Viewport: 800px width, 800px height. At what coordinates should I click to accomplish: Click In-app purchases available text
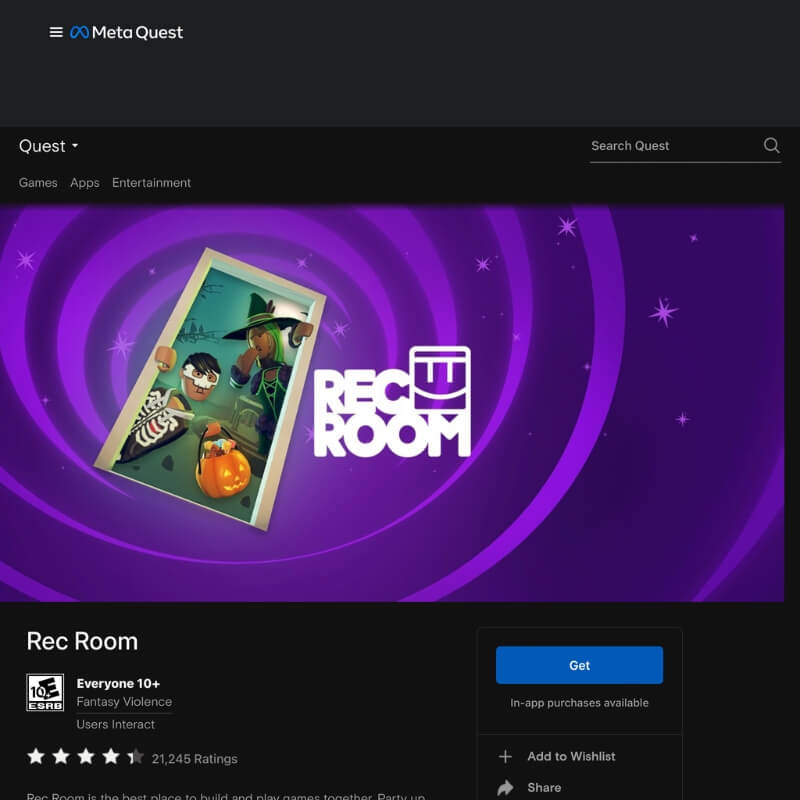[x=579, y=703]
